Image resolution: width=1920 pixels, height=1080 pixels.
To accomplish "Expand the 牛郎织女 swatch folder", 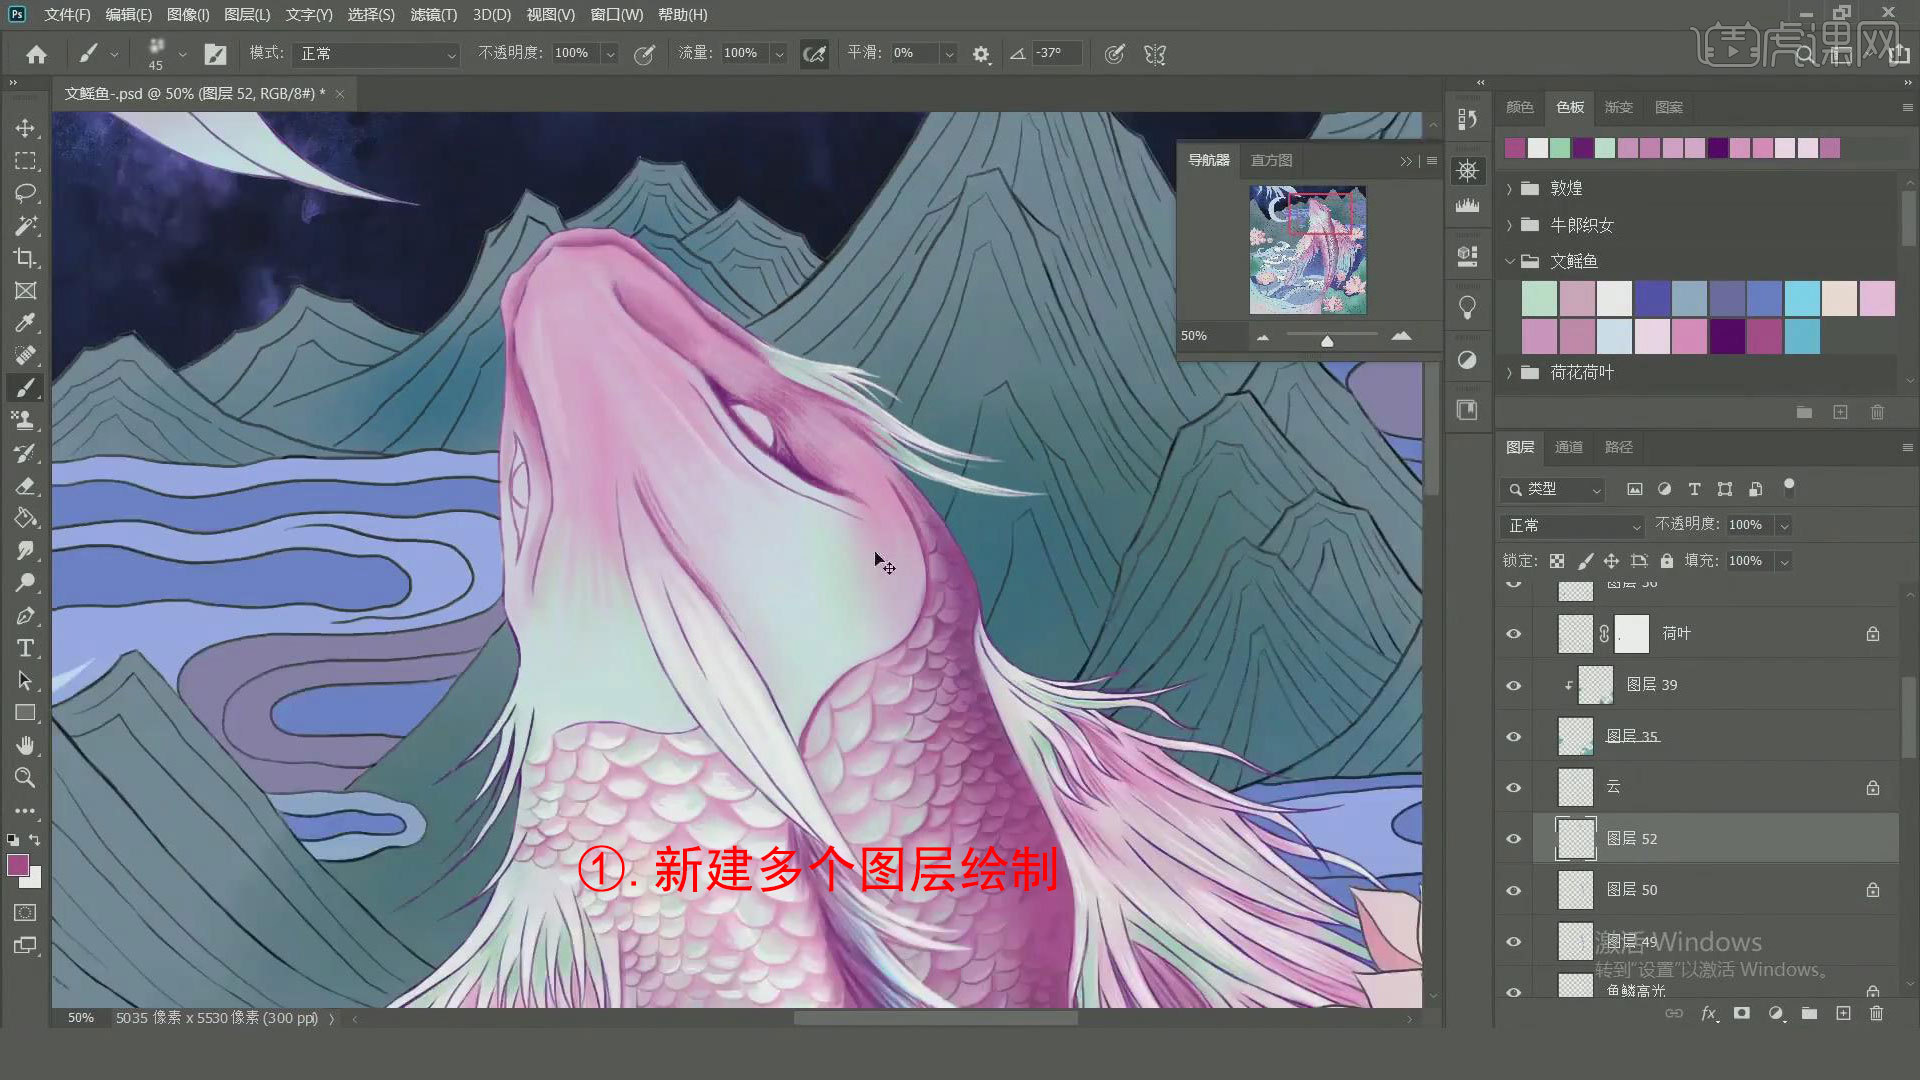I will [1509, 225].
